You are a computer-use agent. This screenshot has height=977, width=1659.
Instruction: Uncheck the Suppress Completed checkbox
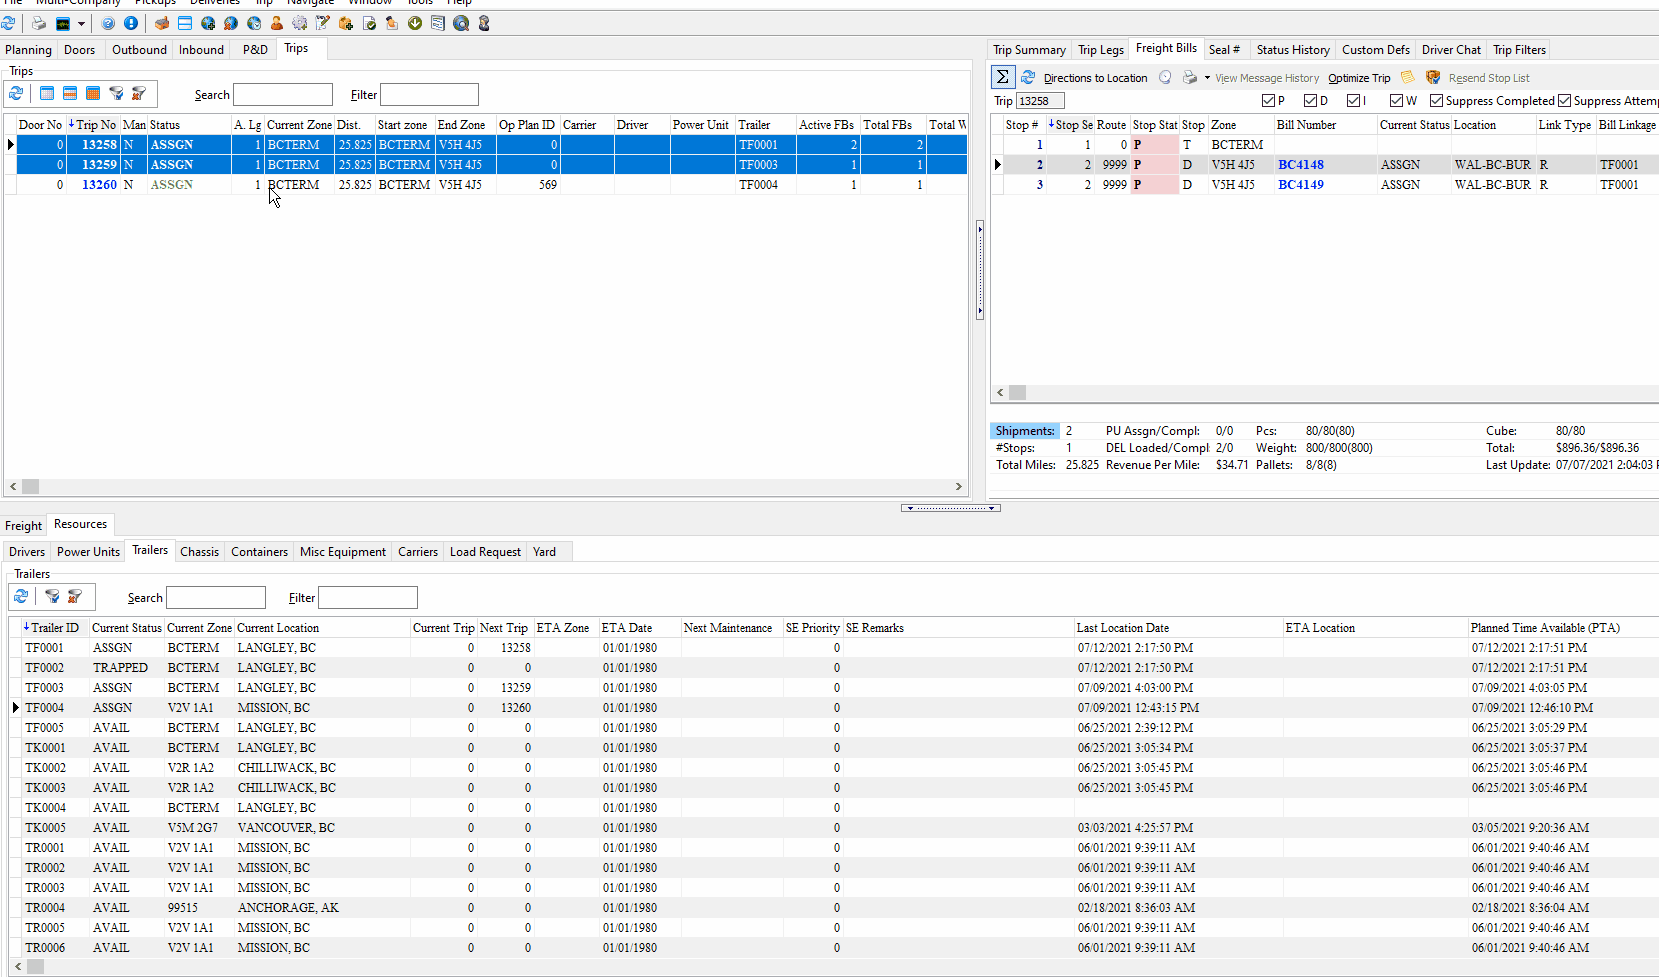pyautogui.click(x=1436, y=100)
